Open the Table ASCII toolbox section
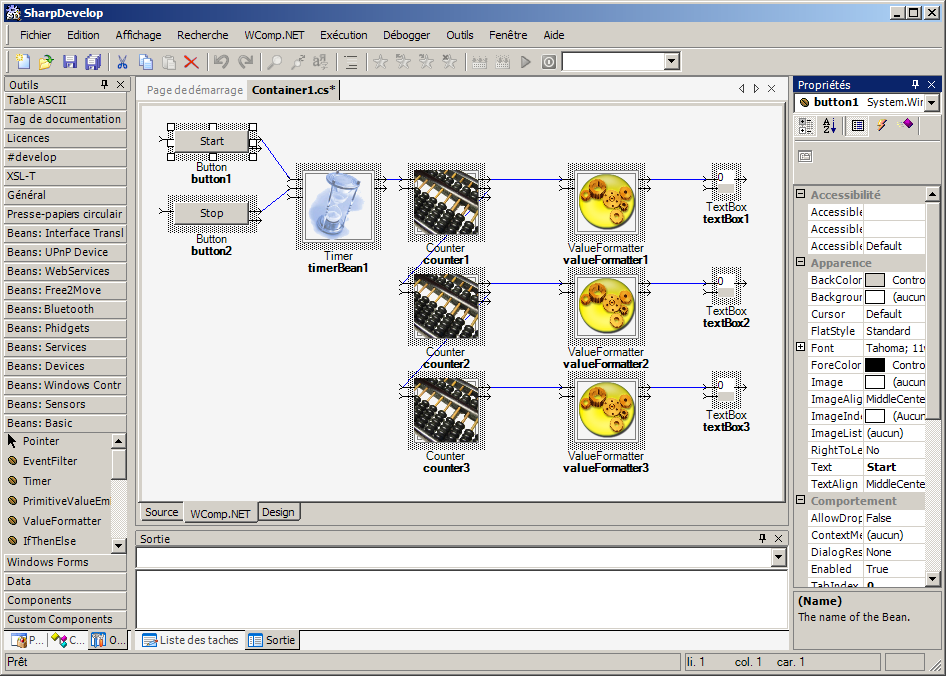The width and height of the screenshot is (946, 676). point(66,100)
